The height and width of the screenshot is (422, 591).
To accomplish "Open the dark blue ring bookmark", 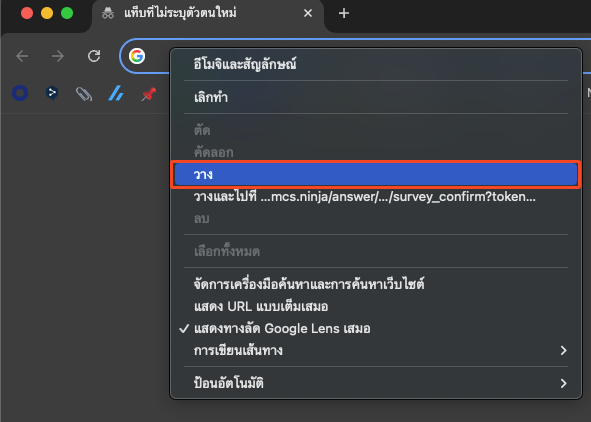I will point(20,93).
